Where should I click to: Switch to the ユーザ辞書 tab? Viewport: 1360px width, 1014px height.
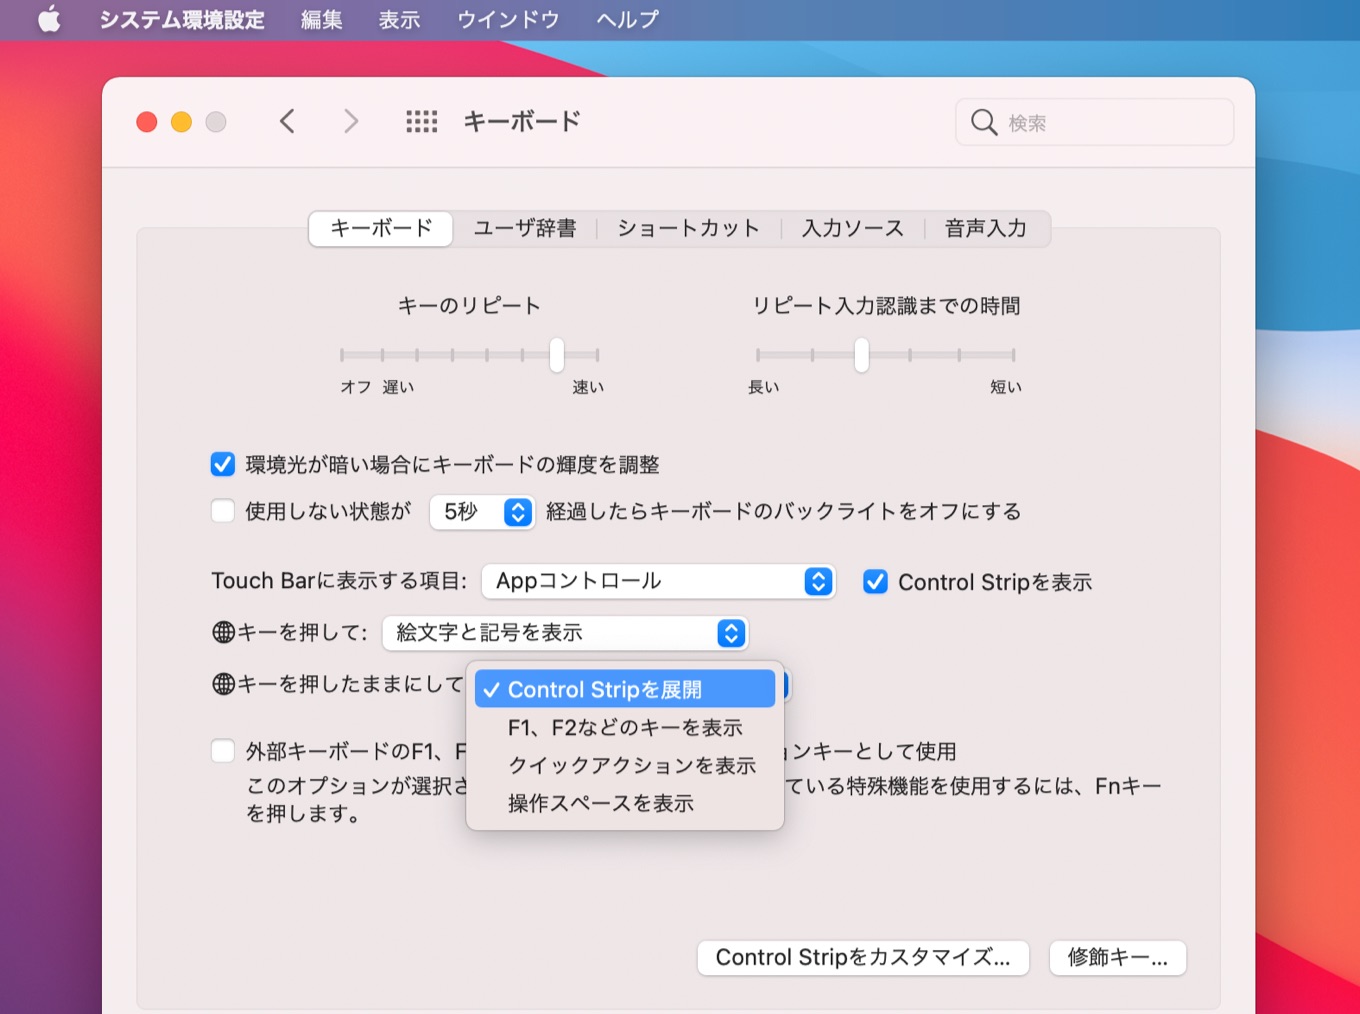(x=525, y=228)
